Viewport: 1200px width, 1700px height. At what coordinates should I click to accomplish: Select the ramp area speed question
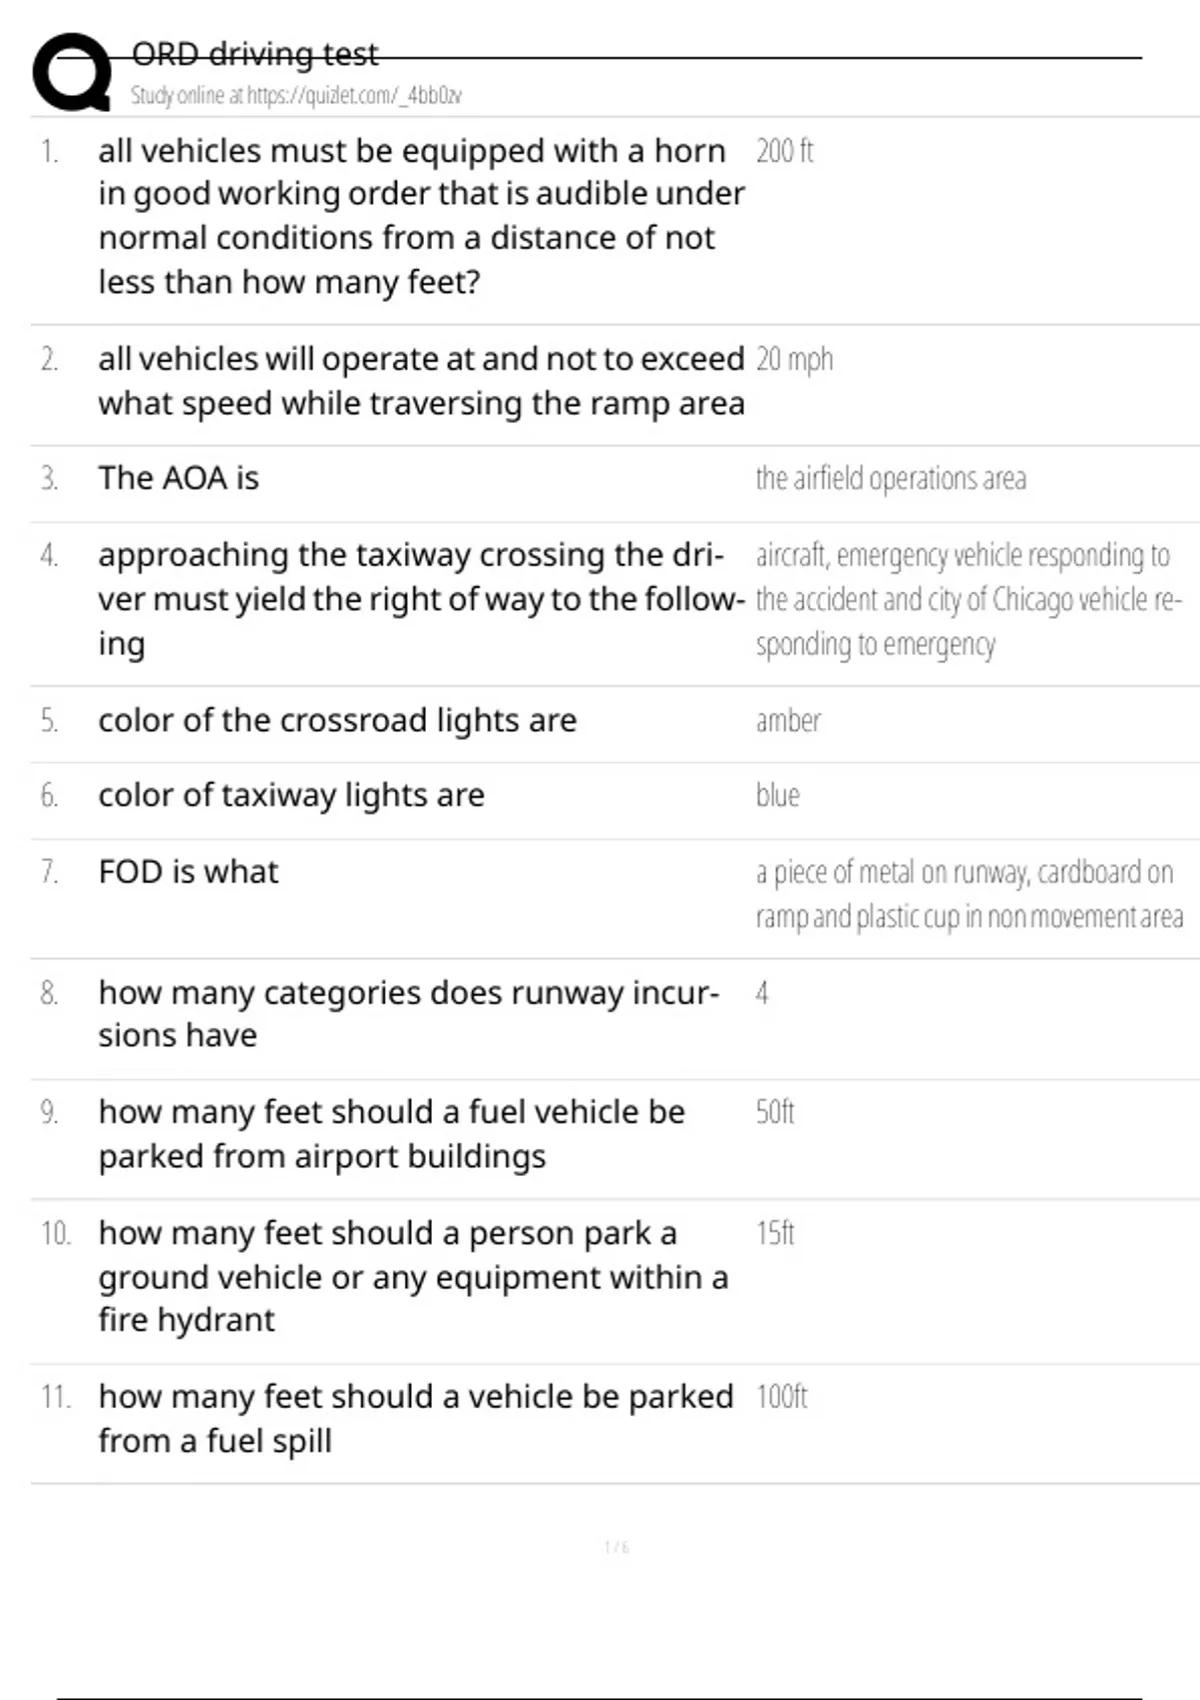tap(421, 381)
